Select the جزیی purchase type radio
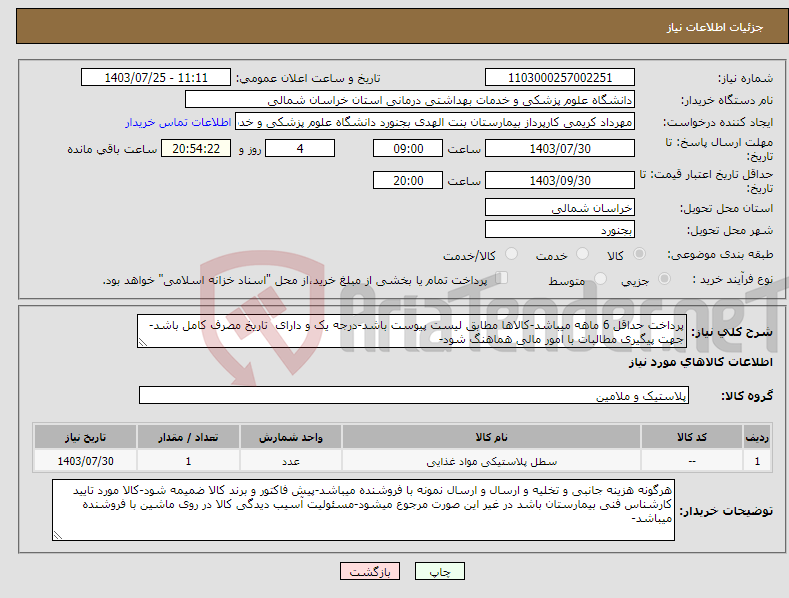789x598 pixels. coord(664,279)
